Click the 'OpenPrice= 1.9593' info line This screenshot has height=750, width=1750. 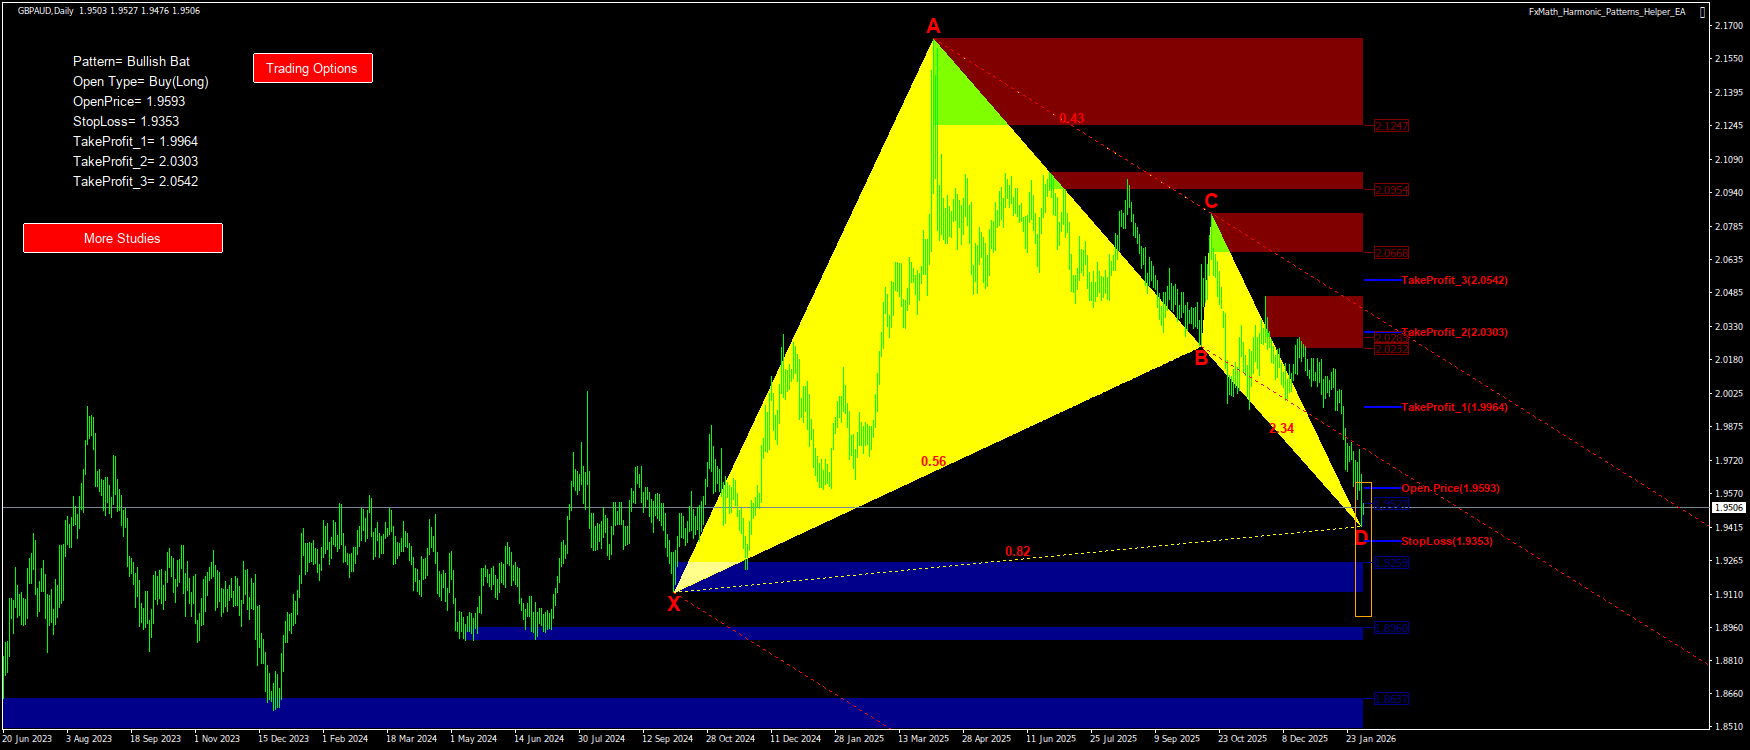[x=129, y=101]
